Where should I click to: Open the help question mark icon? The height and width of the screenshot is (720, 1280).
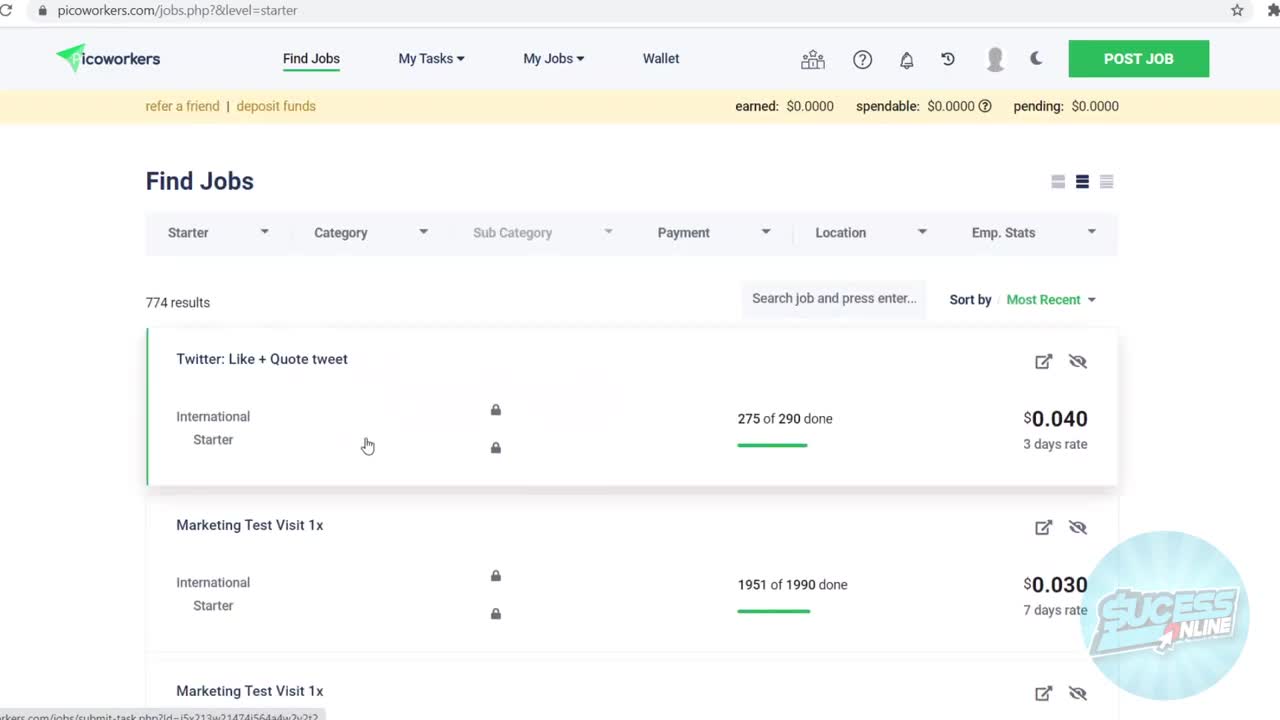point(862,60)
